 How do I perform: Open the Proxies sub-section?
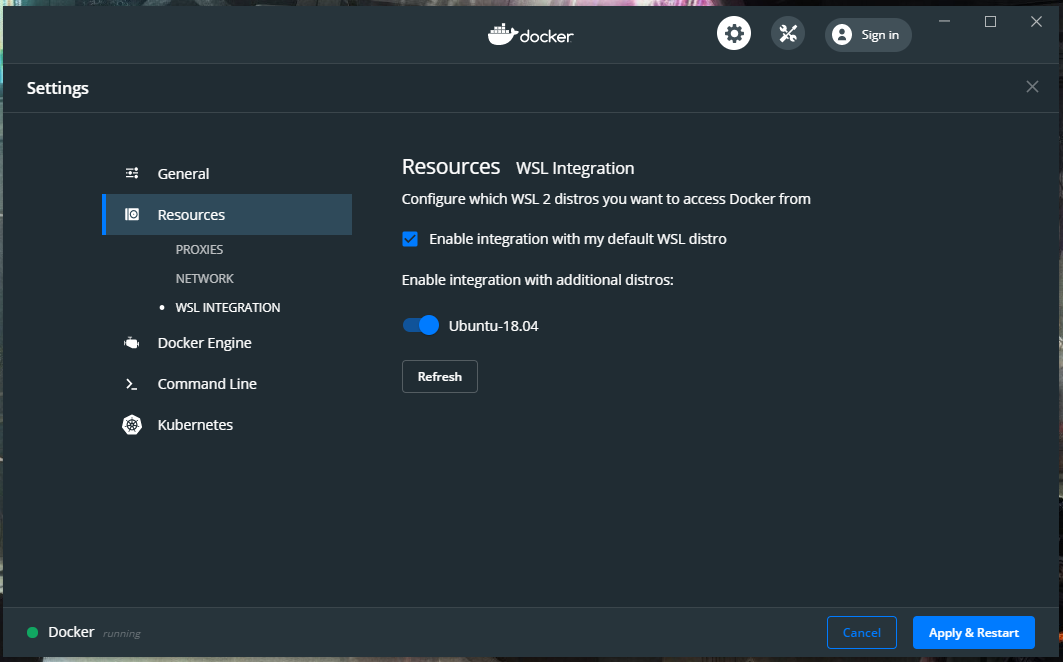click(199, 250)
